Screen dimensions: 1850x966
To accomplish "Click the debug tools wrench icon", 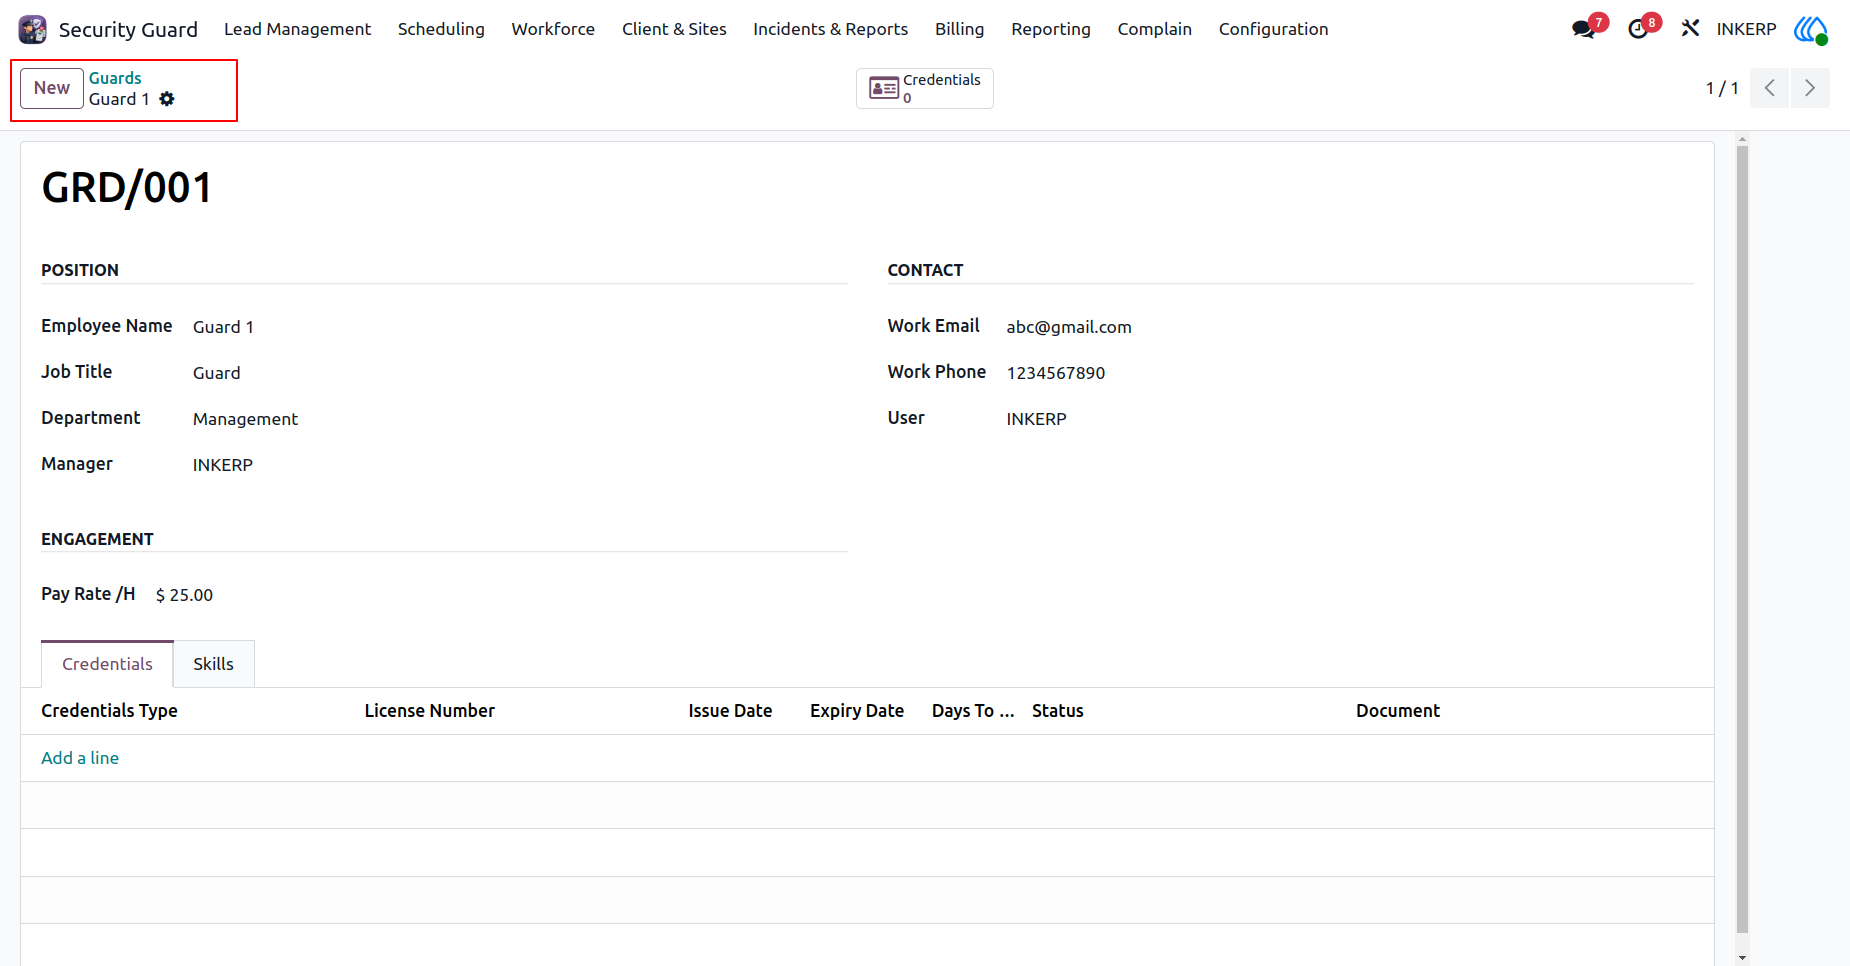I will click(x=1690, y=29).
